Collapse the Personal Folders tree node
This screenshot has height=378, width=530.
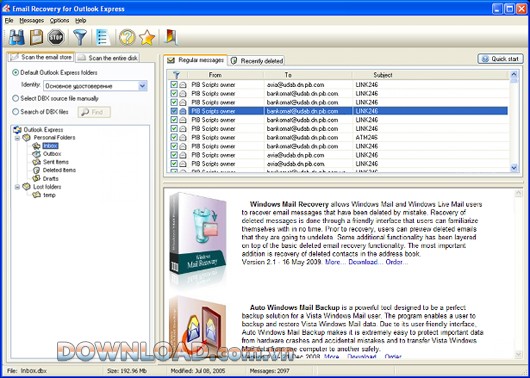[17, 138]
